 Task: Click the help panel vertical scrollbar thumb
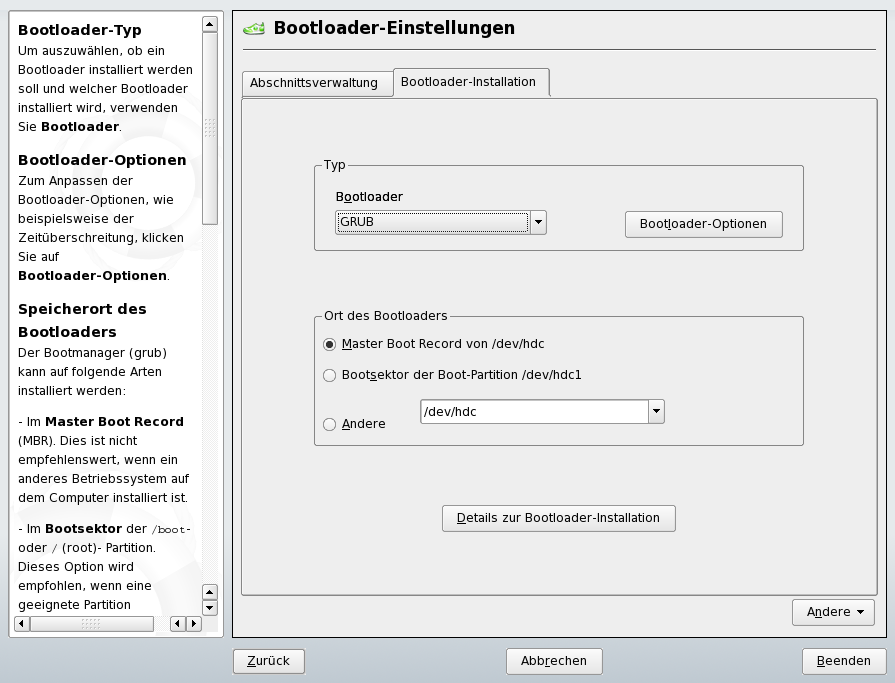click(x=210, y=128)
